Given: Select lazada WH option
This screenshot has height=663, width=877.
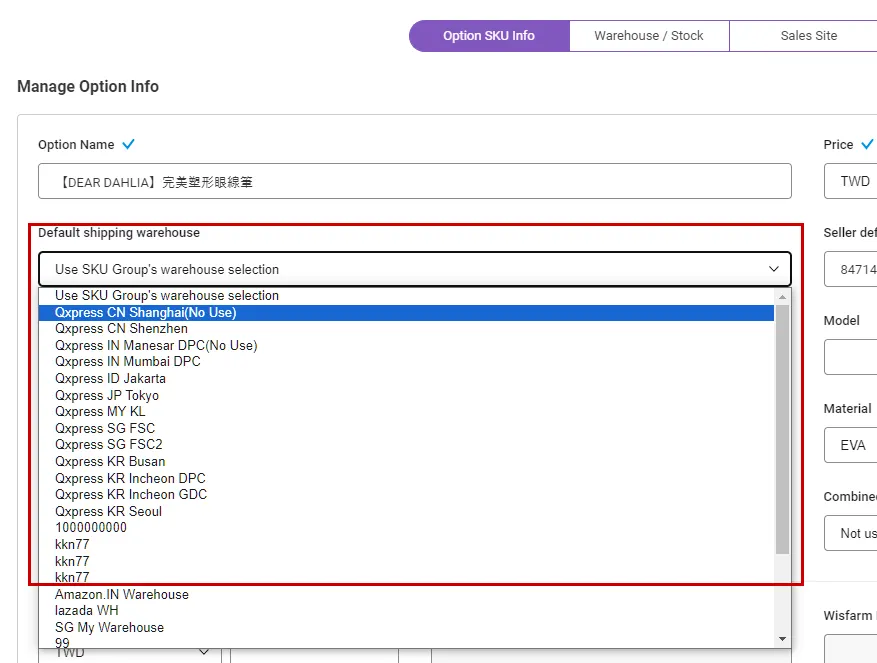Looking at the screenshot, I should [x=406, y=610].
